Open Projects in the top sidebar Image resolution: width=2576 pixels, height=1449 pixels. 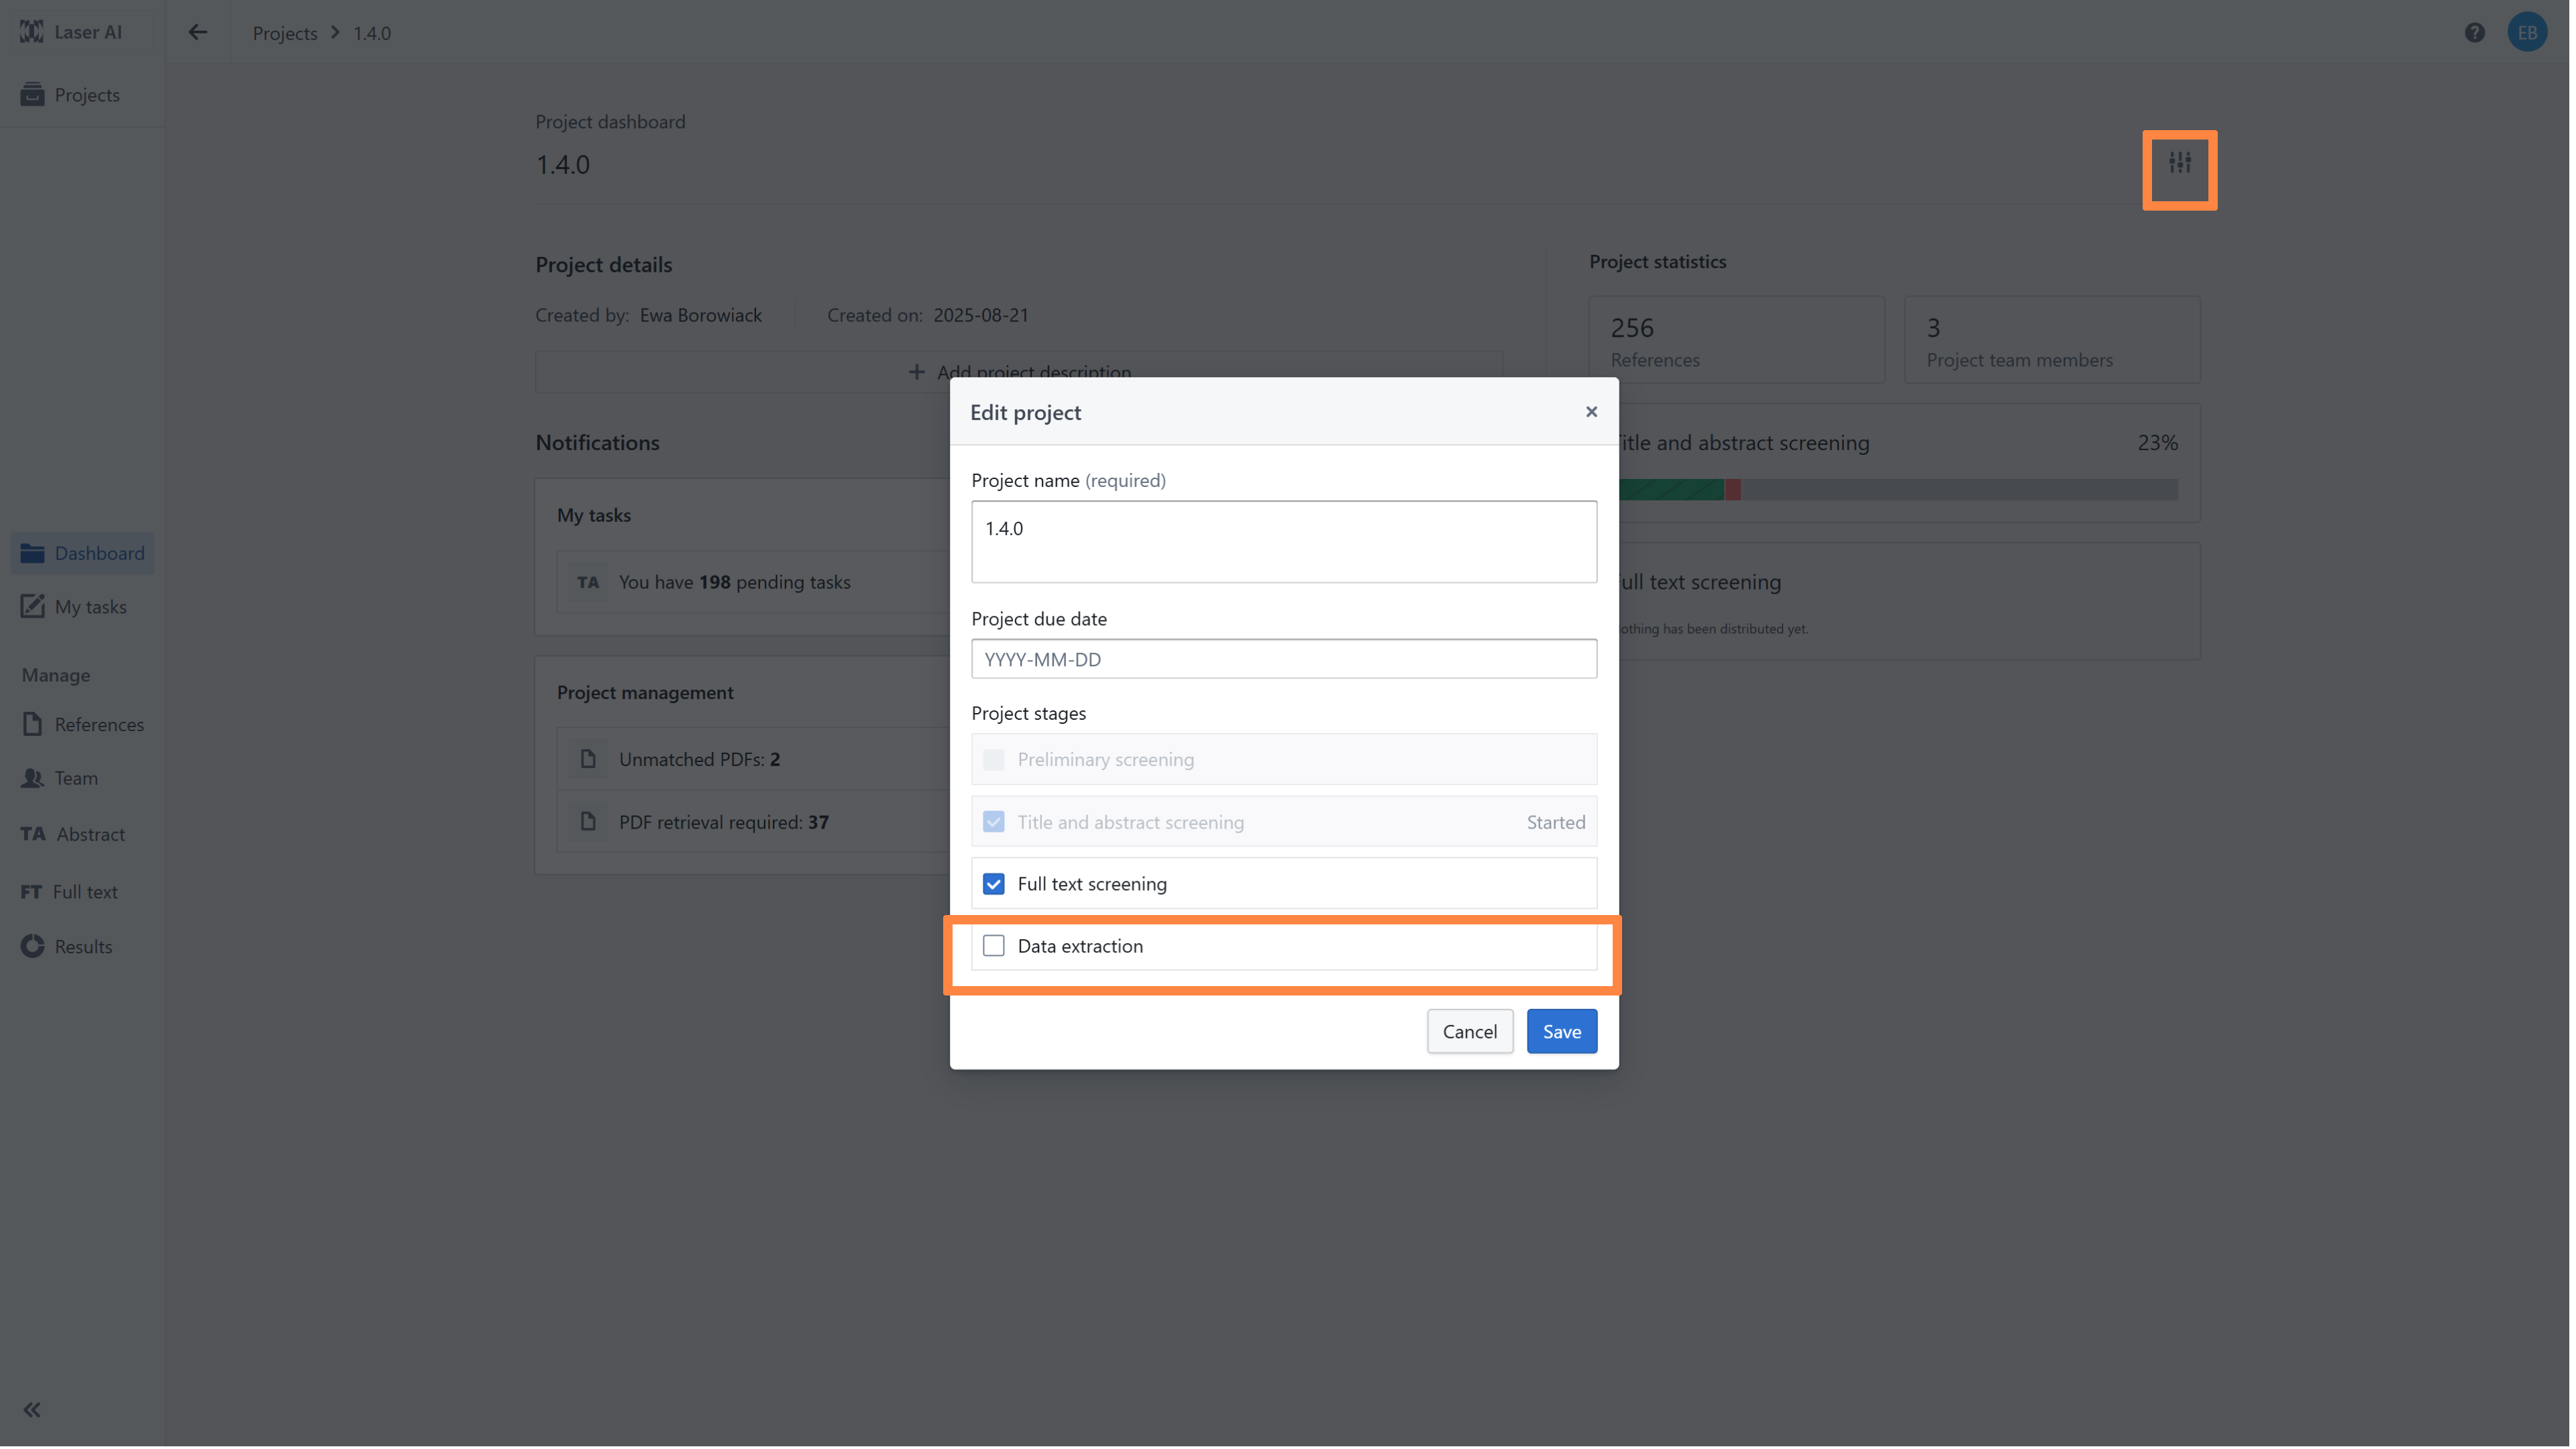pos(83,94)
